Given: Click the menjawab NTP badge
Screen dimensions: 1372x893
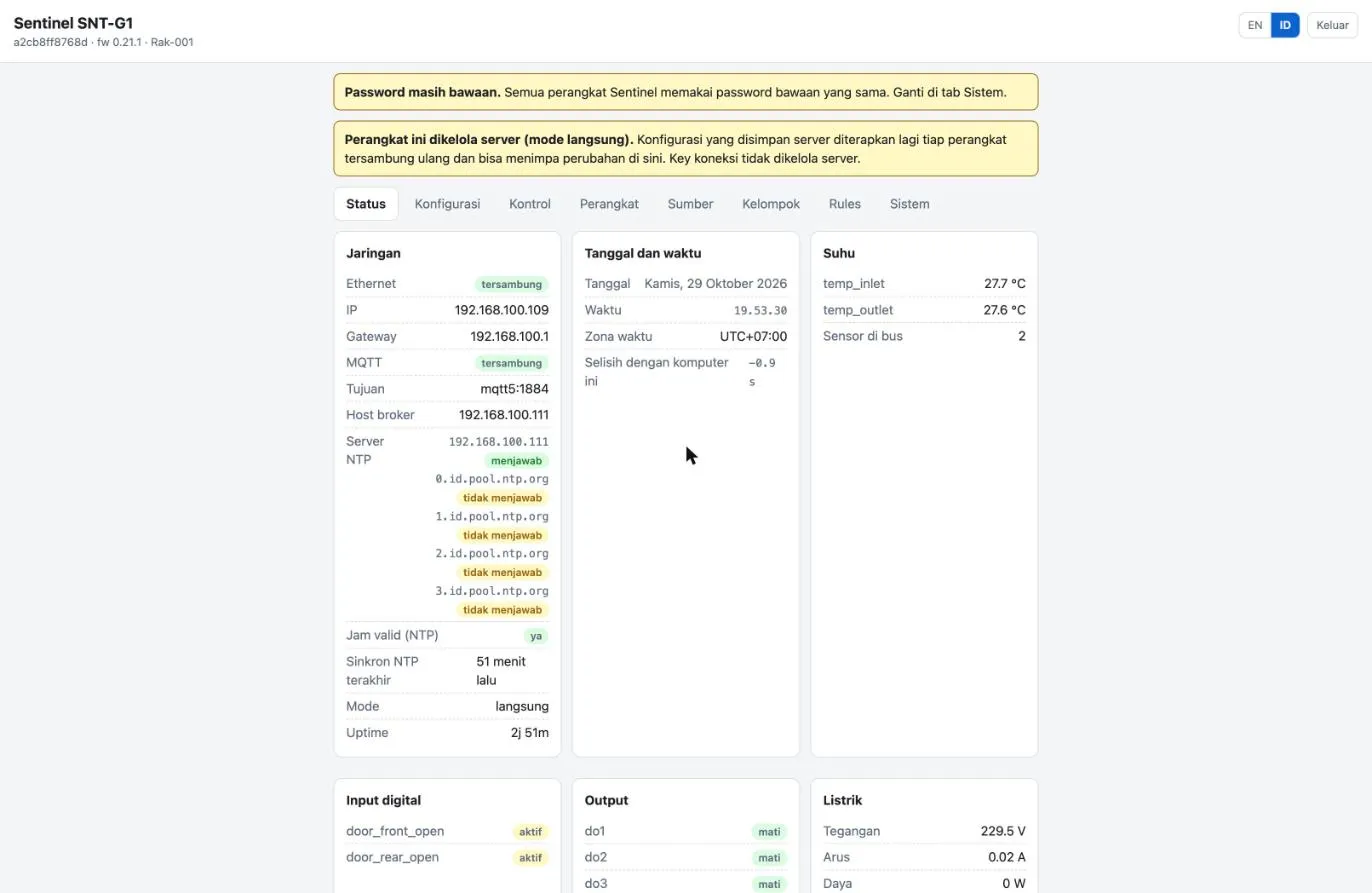Looking at the screenshot, I should (x=517, y=461).
